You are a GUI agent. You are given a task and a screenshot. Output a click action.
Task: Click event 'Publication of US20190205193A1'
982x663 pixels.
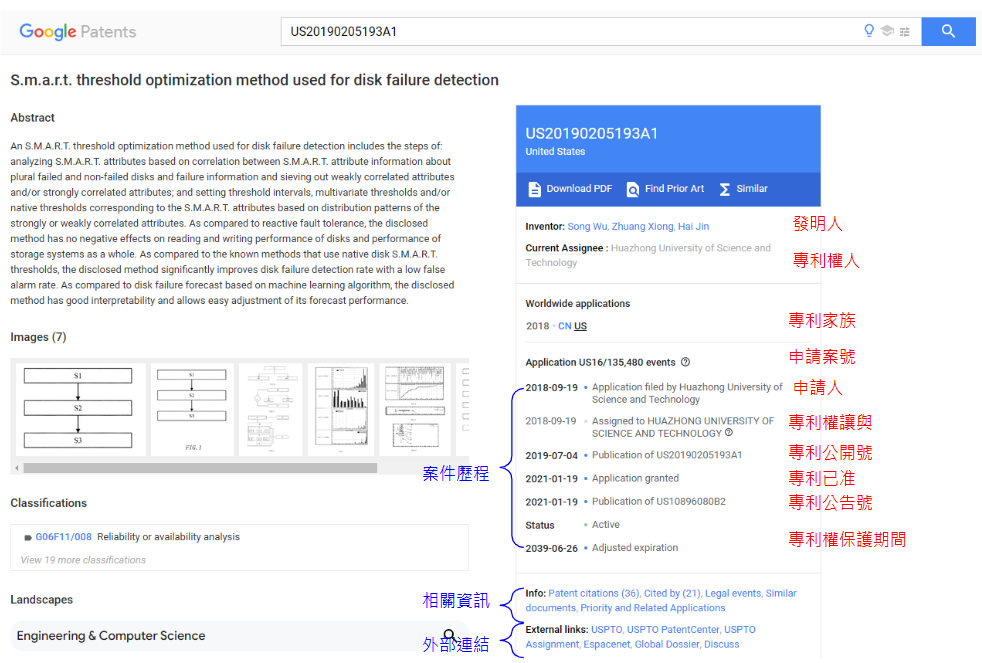(667, 455)
